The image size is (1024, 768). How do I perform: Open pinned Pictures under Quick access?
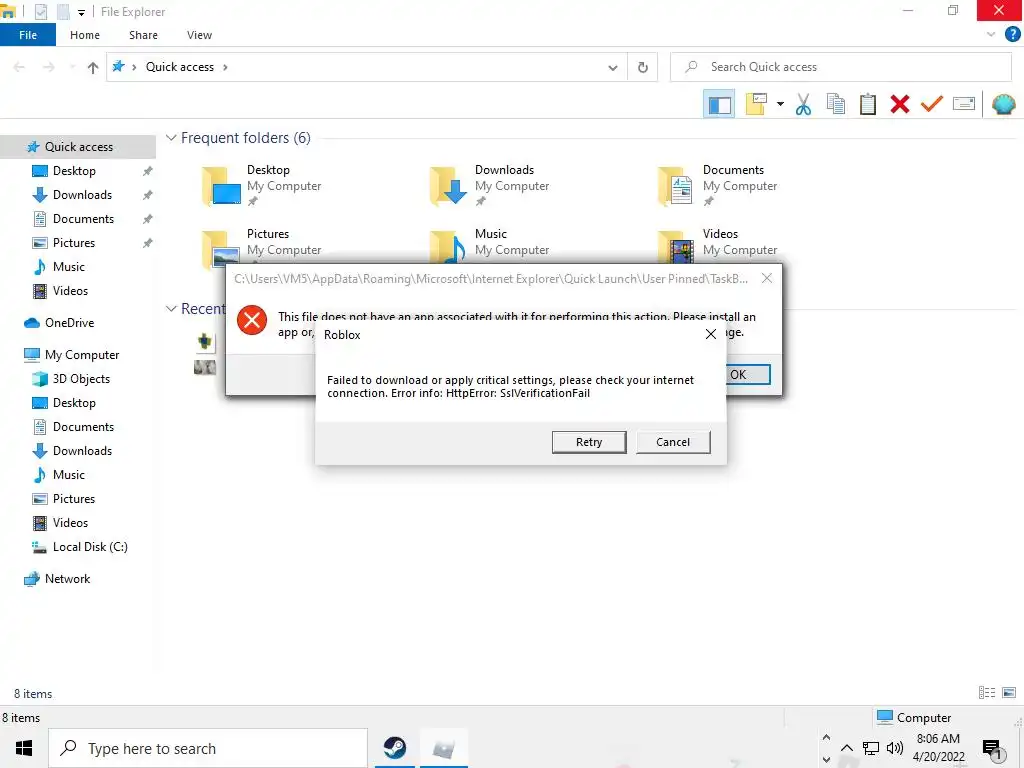click(x=73, y=243)
